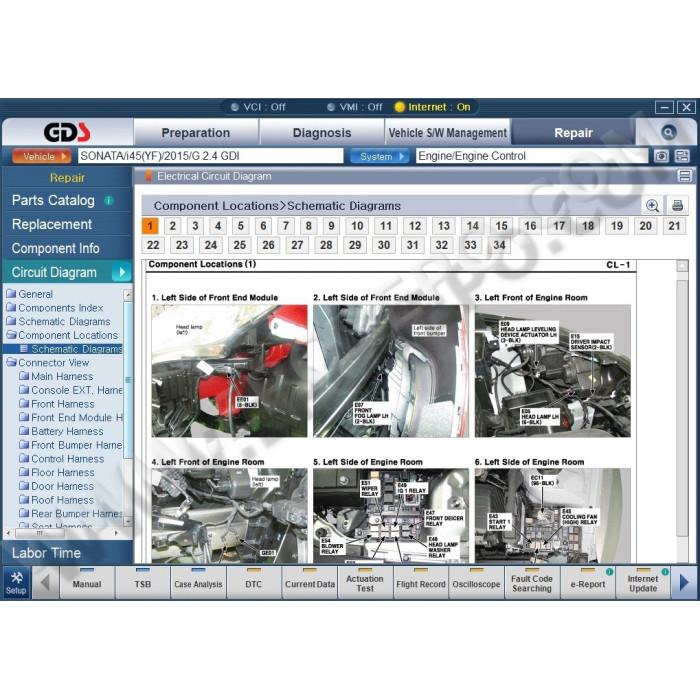
Task: Open Fault Code Searching button
Action: (532, 582)
